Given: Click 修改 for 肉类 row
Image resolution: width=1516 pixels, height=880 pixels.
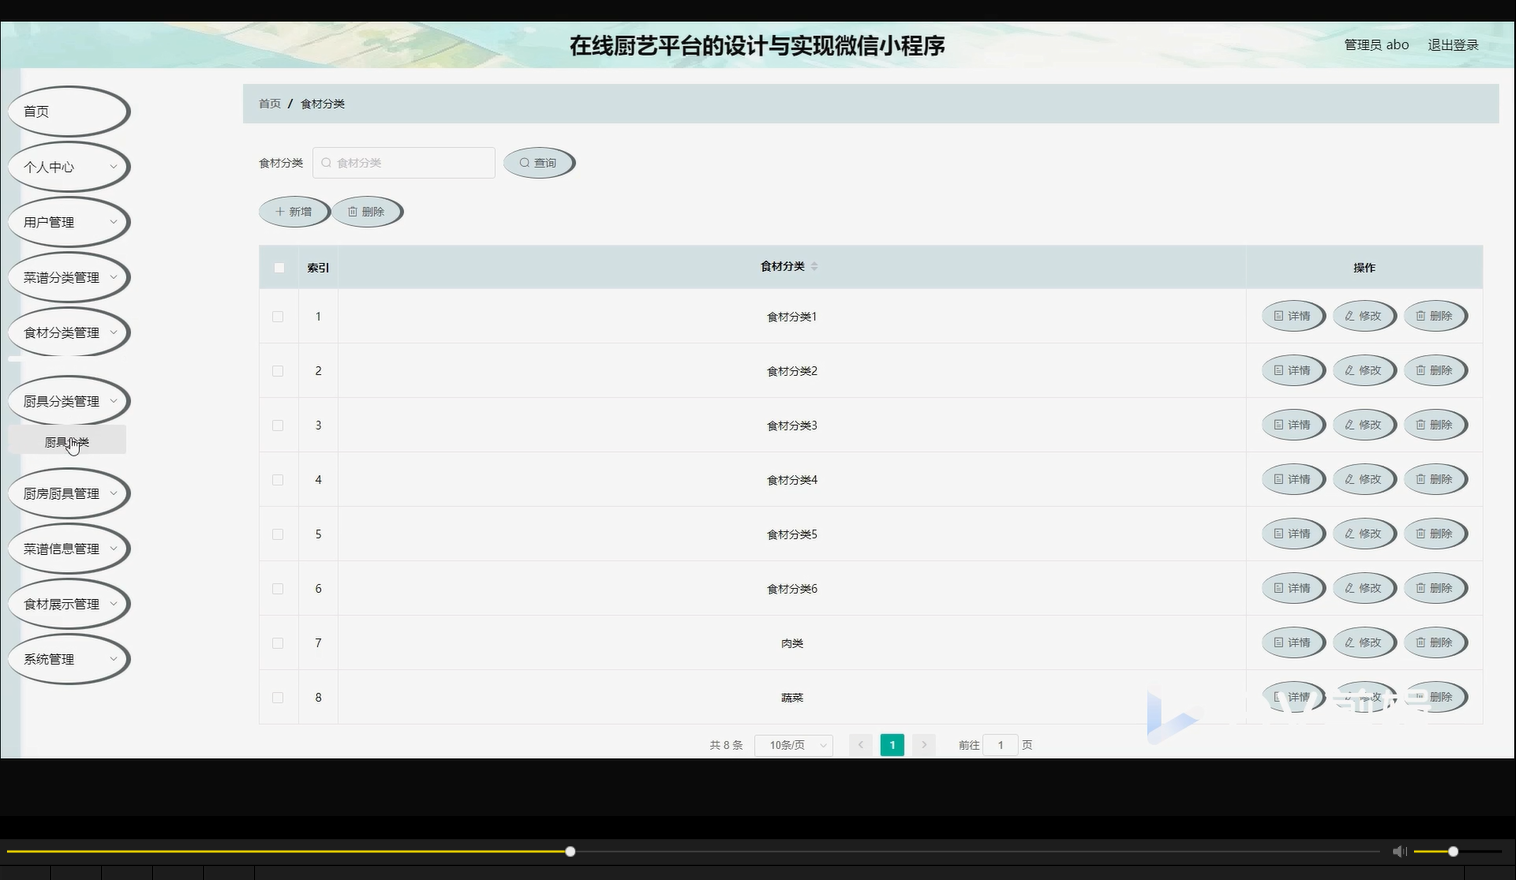Looking at the screenshot, I should 1364,643.
